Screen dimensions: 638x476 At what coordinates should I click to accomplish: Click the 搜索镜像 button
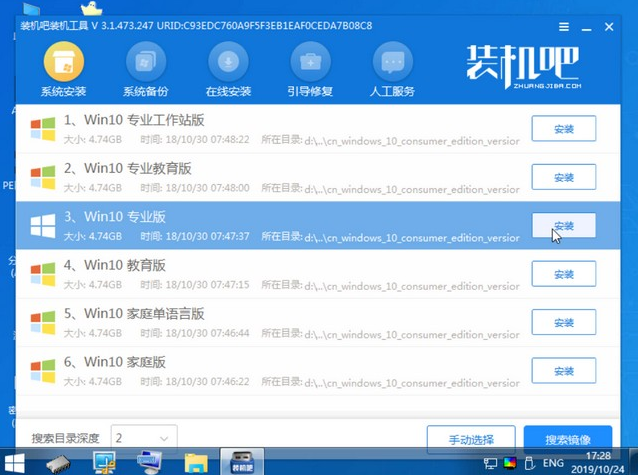(568, 439)
